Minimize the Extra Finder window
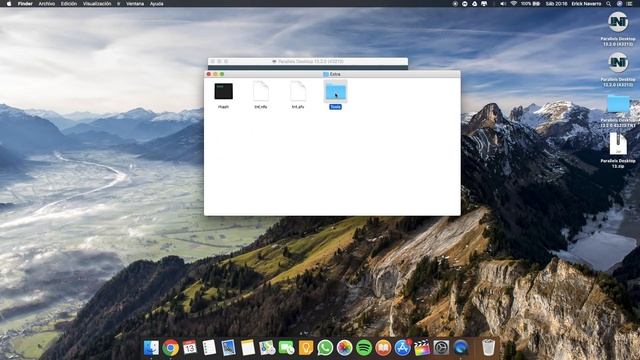The height and width of the screenshot is (360, 640). (215, 74)
